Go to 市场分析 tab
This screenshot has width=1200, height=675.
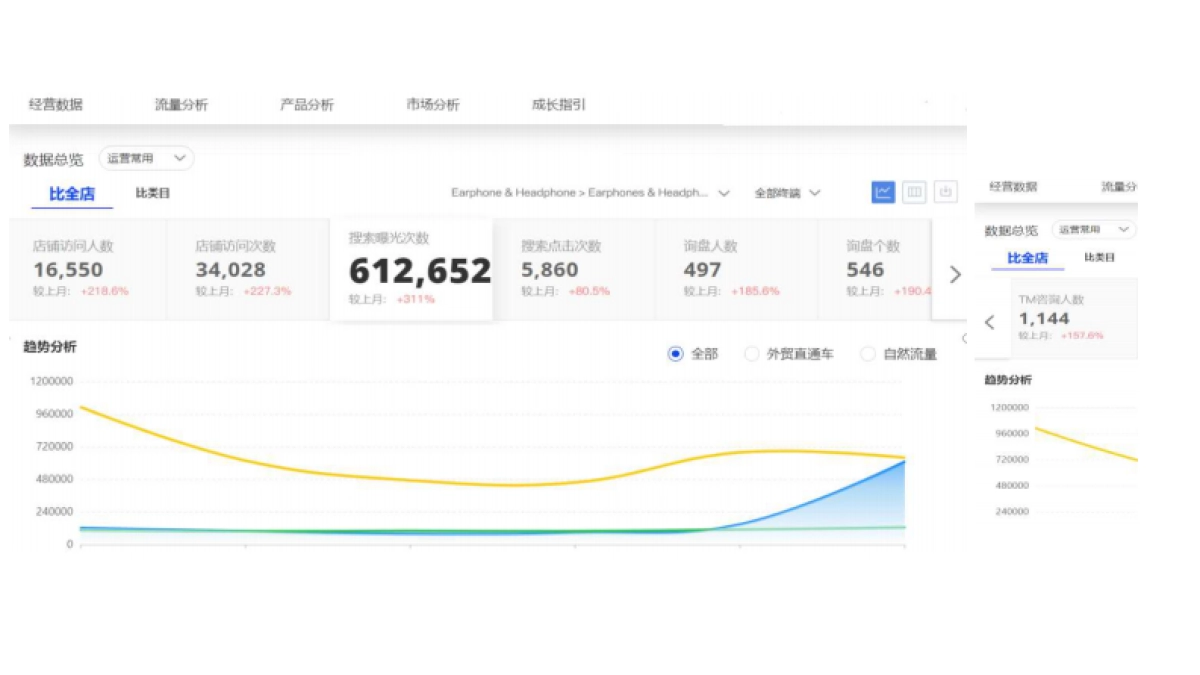coord(433,105)
